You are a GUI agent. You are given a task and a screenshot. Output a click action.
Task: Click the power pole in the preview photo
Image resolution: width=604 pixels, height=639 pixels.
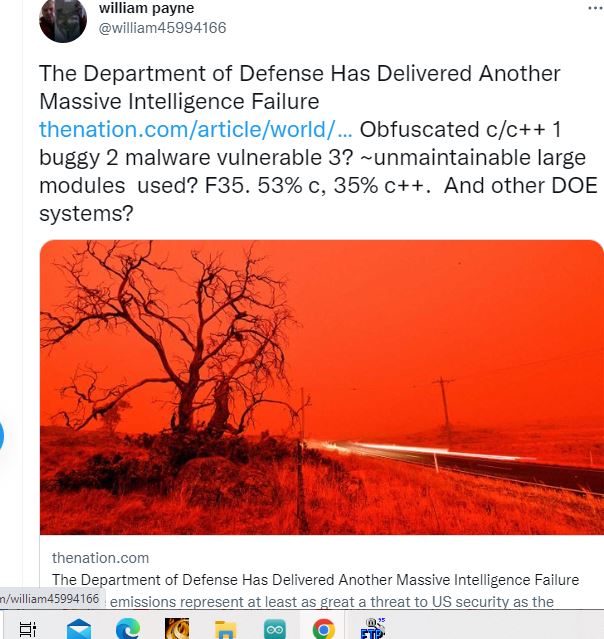point(444,412)
